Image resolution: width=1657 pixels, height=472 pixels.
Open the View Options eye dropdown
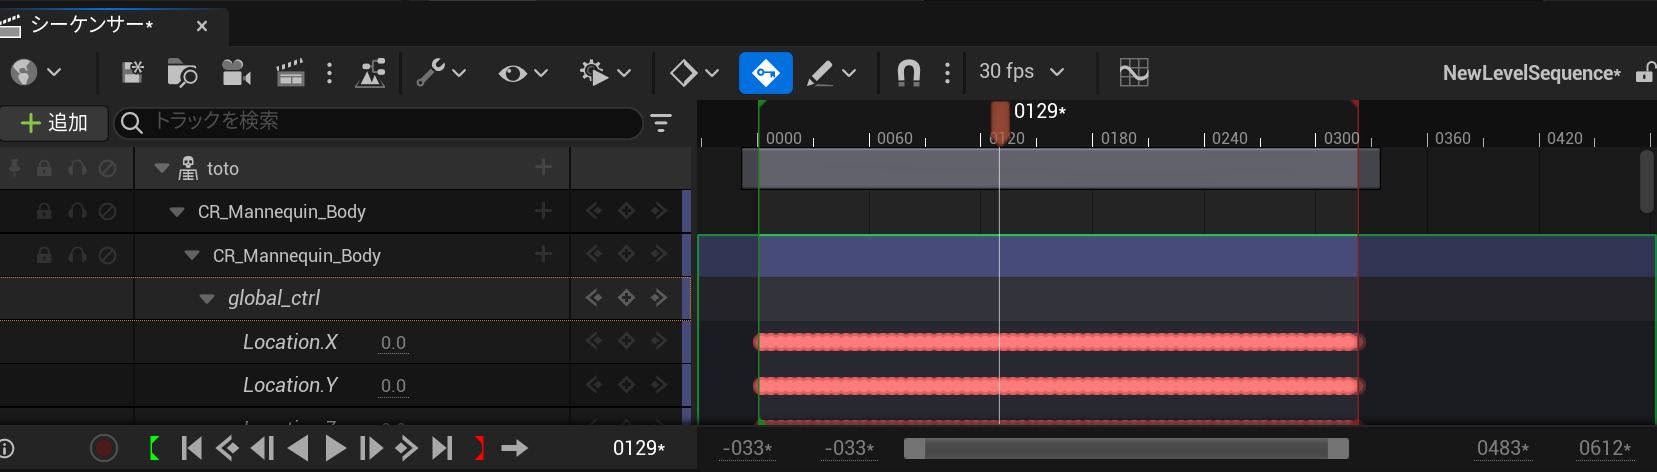[523, 73]
